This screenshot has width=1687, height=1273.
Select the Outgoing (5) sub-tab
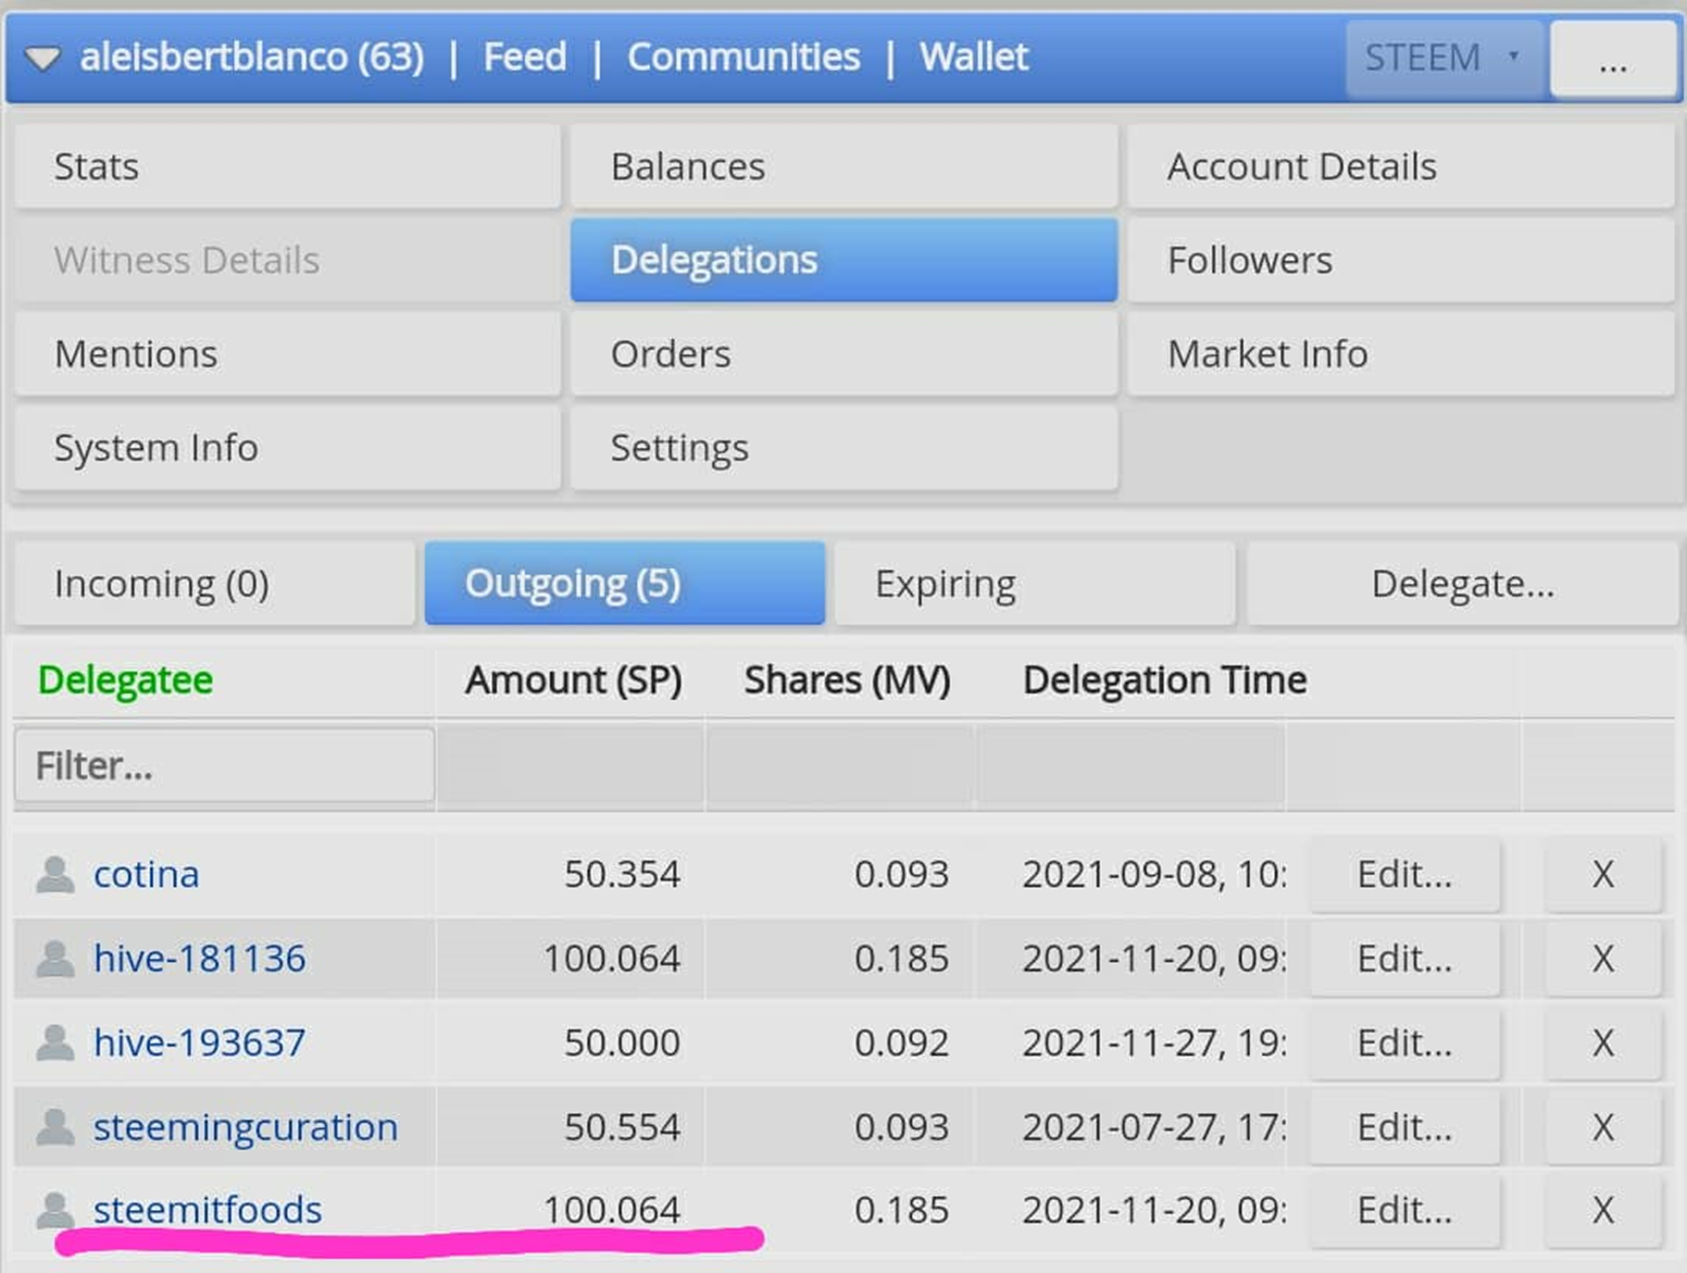(x=625, y=584)
